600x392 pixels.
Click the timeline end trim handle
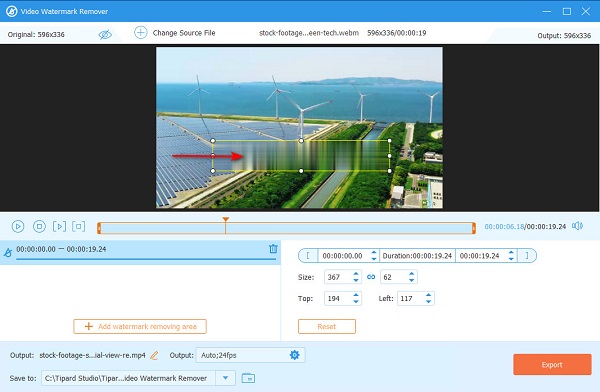click(x=474, y=228)
